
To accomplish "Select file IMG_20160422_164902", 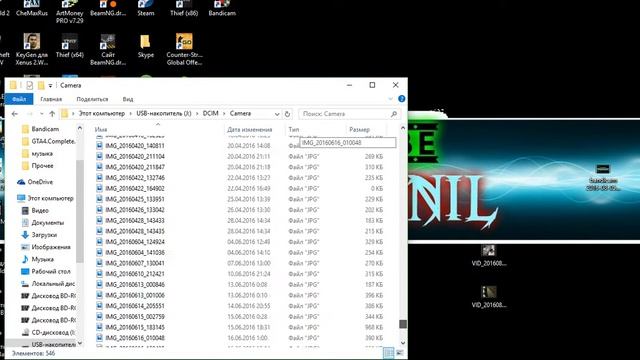I will (131, 188).
